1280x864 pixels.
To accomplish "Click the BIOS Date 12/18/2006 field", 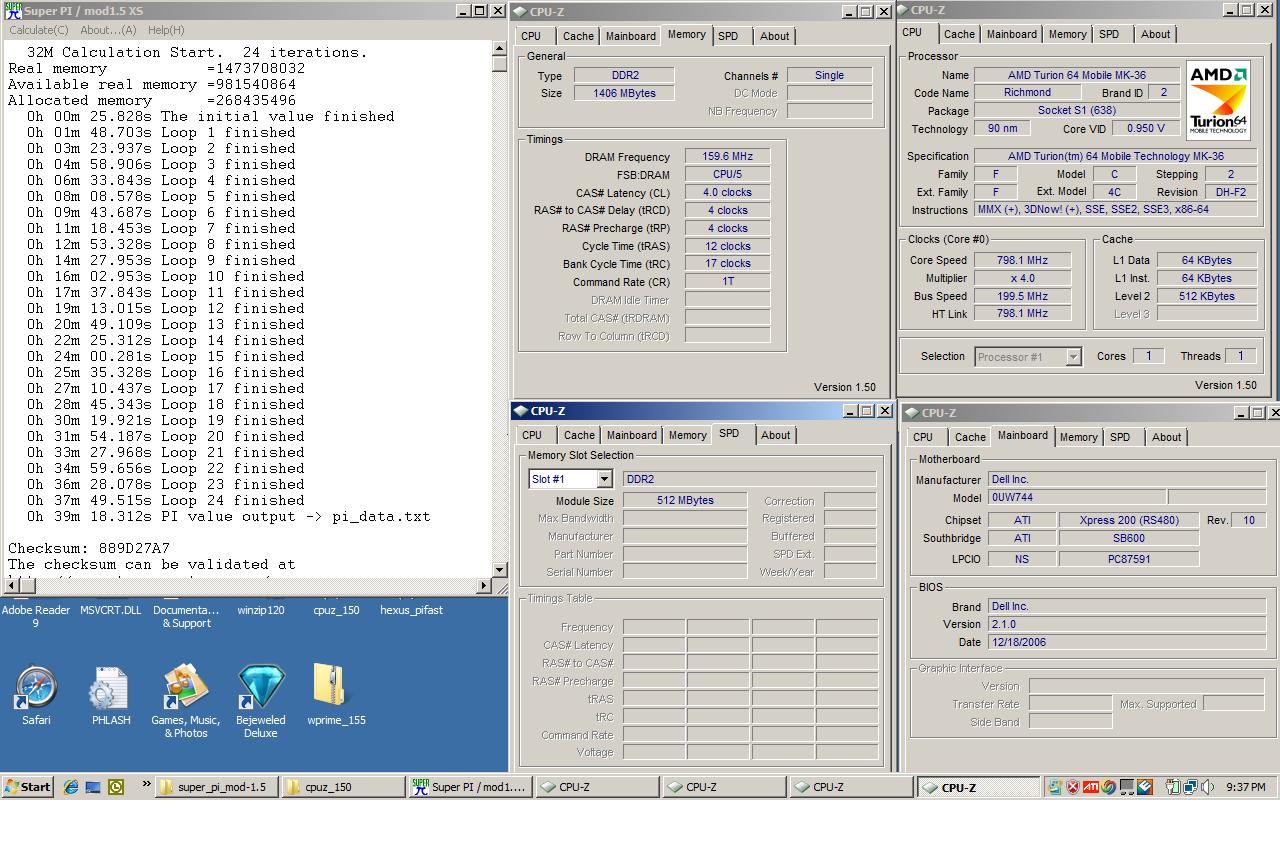I will (1127, 642).
